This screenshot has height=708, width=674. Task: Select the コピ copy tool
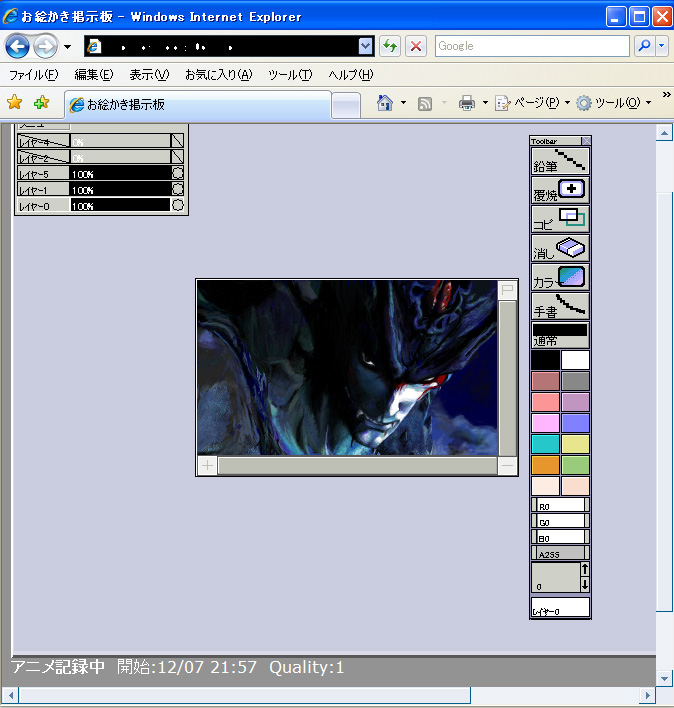560,219
